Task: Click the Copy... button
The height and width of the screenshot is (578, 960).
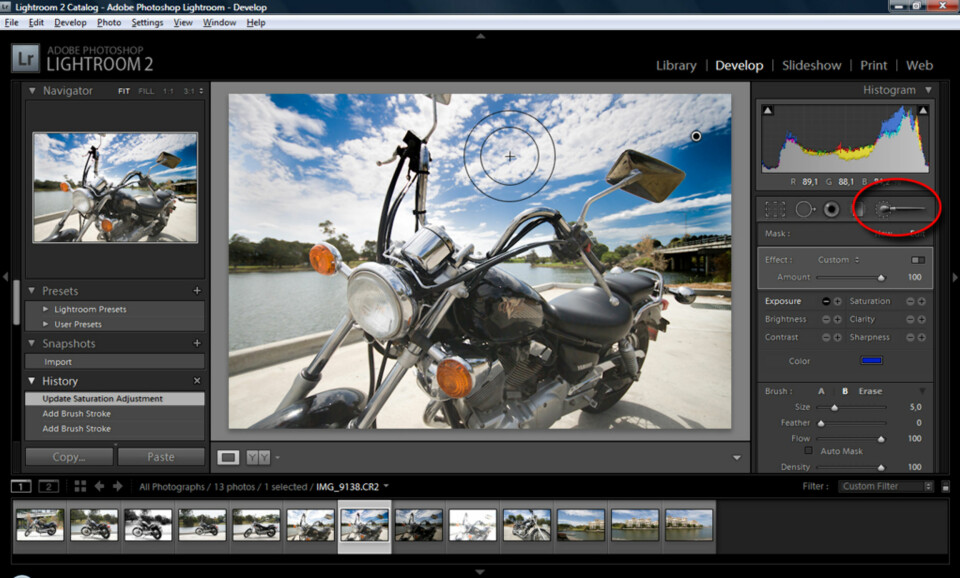Action: click(69, 457)
